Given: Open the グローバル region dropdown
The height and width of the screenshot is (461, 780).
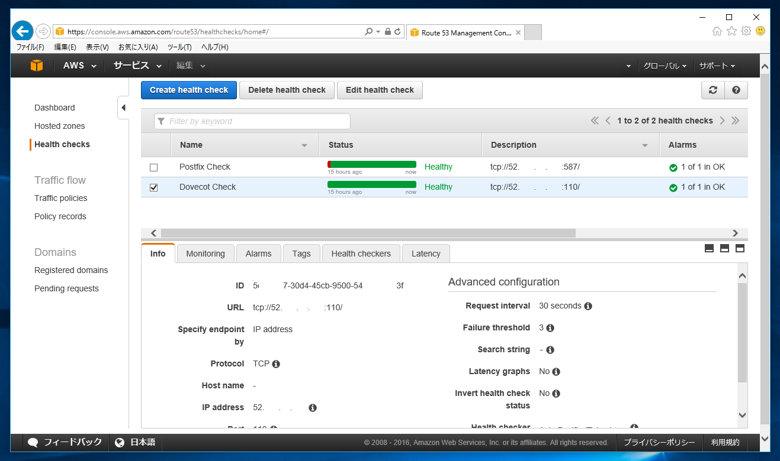Looking at the screenshot, I should (x=665, y=66).
